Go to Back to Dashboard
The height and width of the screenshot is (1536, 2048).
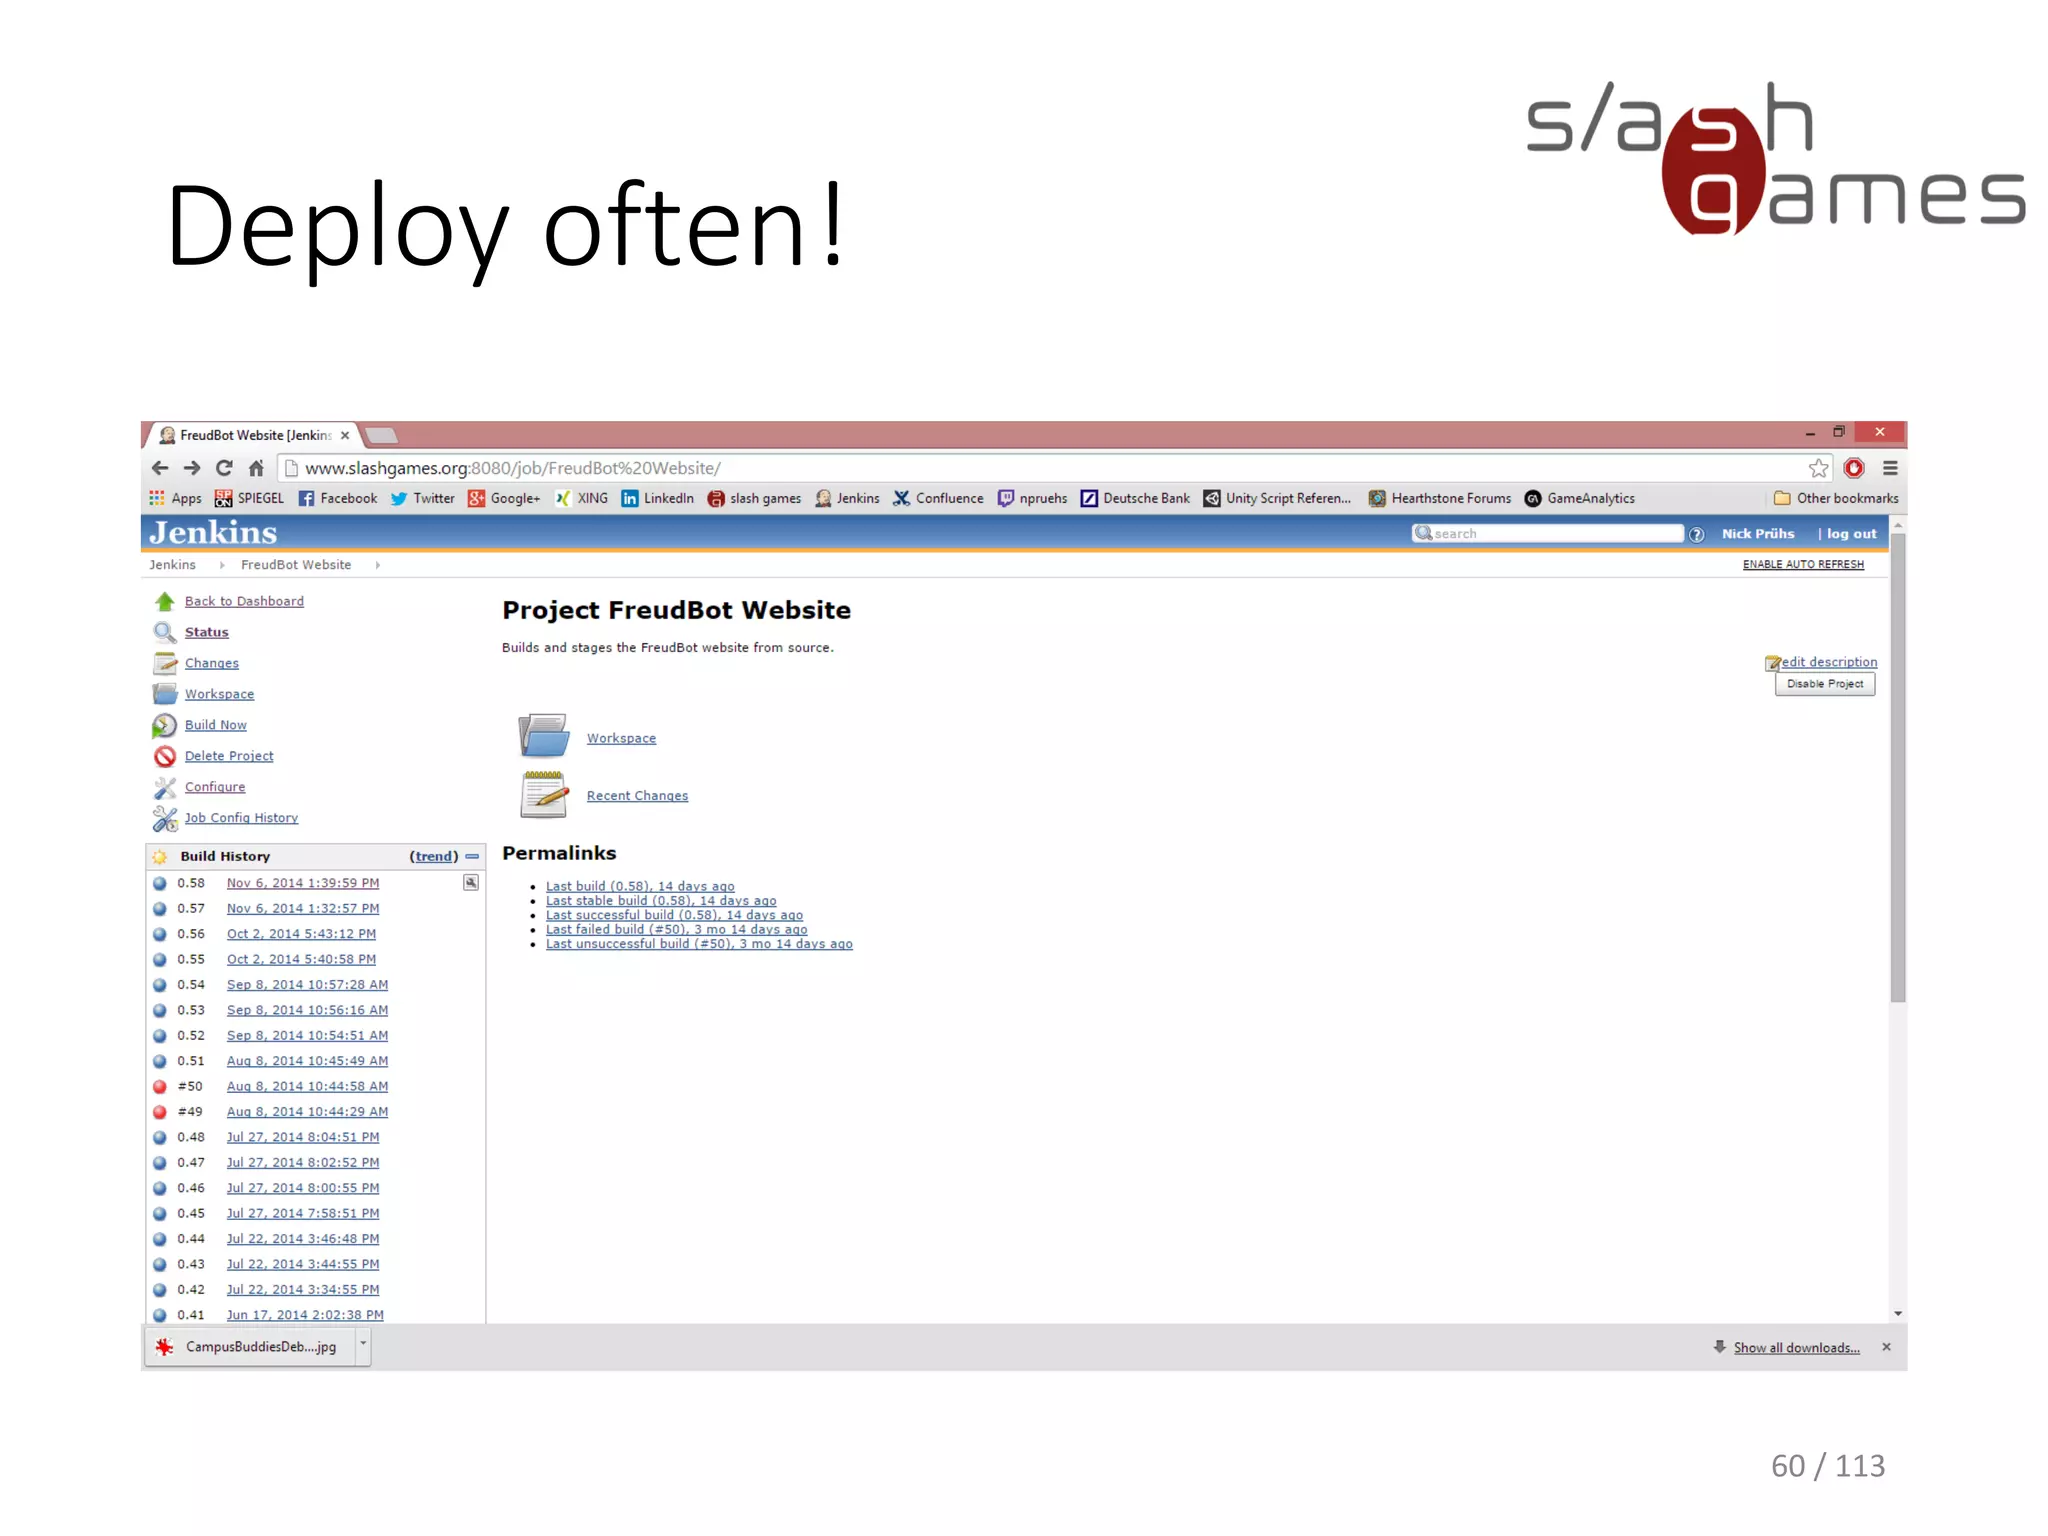(x=244, y=601)
